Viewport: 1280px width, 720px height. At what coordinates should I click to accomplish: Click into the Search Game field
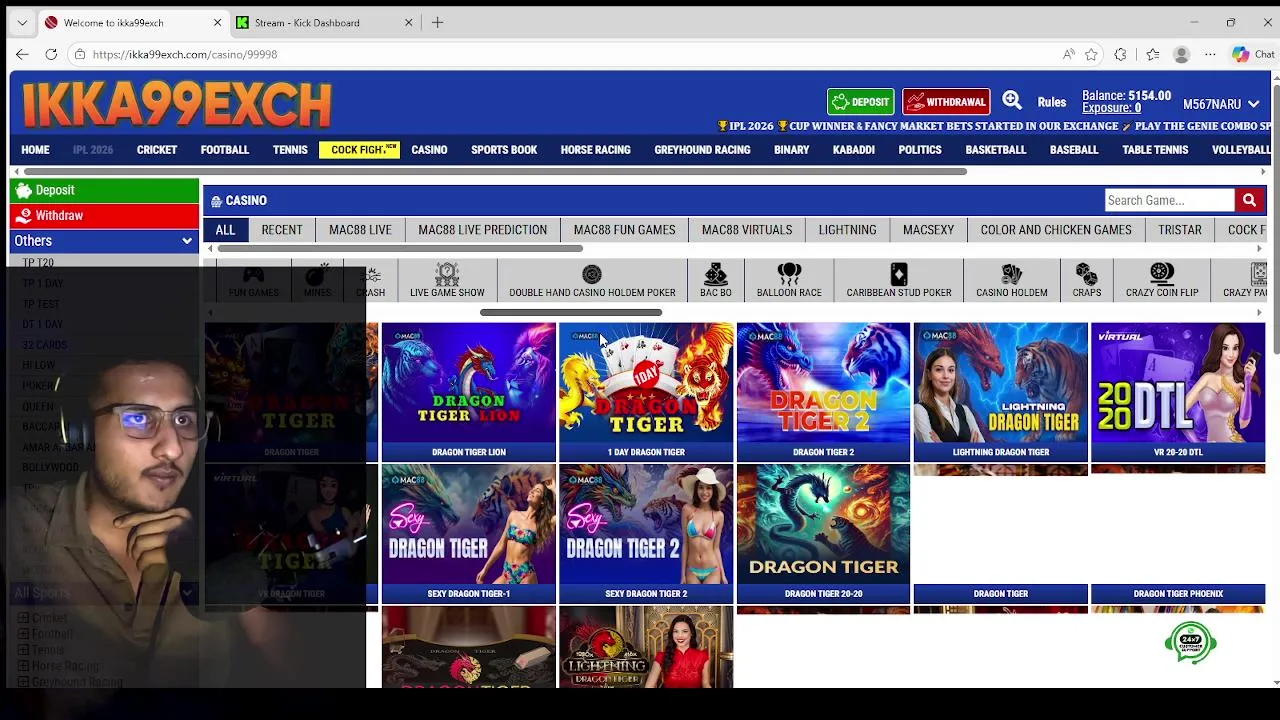coord(1169,200)
